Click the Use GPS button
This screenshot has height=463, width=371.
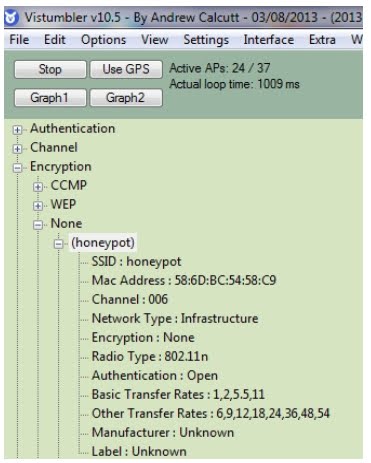coord(126,69)
